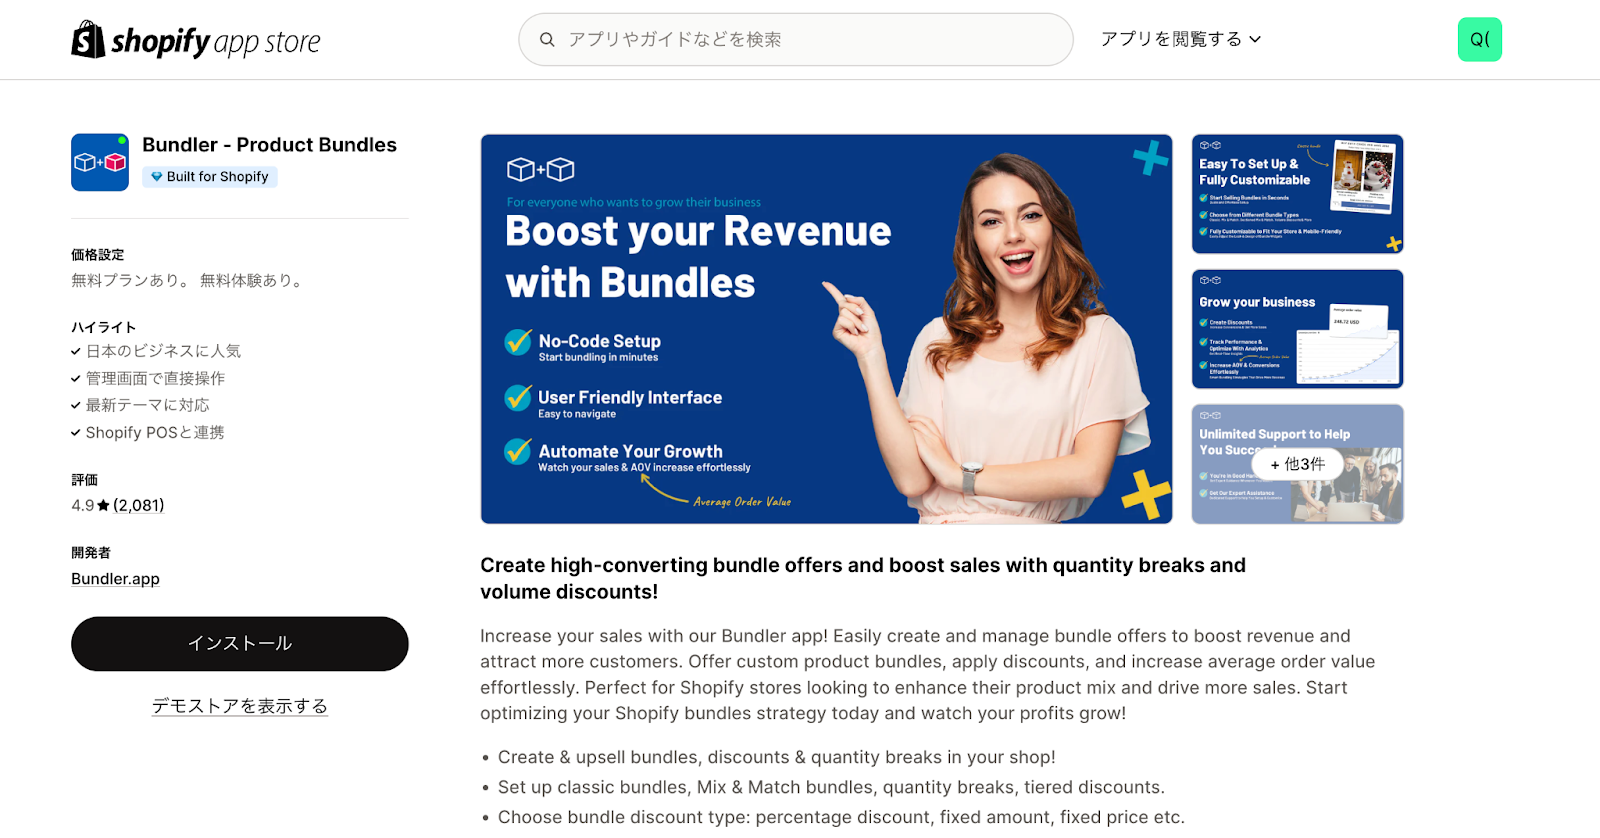Image resolution: width=1600 pixels, height=838 pixels.
Task: Click the + 他3件 more images button
Action: coord(1298,464)
